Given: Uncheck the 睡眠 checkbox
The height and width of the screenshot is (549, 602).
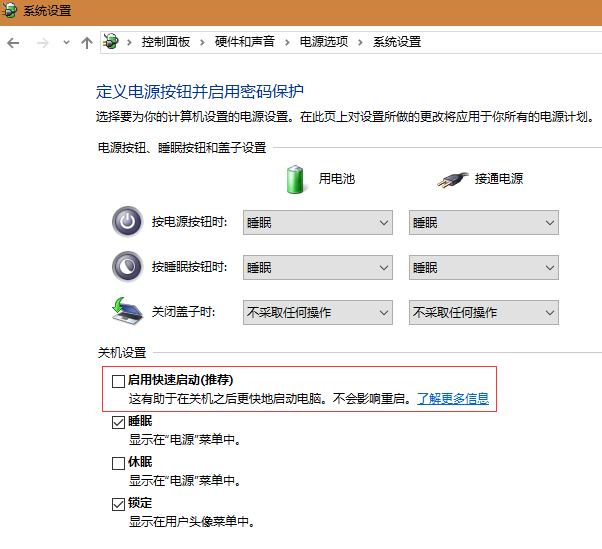Looking at the screenshot, I should (x=118, y=422).
